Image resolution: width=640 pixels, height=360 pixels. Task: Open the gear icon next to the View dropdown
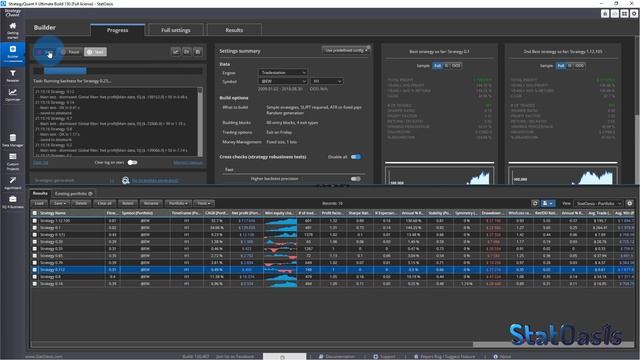click(629, 203)
